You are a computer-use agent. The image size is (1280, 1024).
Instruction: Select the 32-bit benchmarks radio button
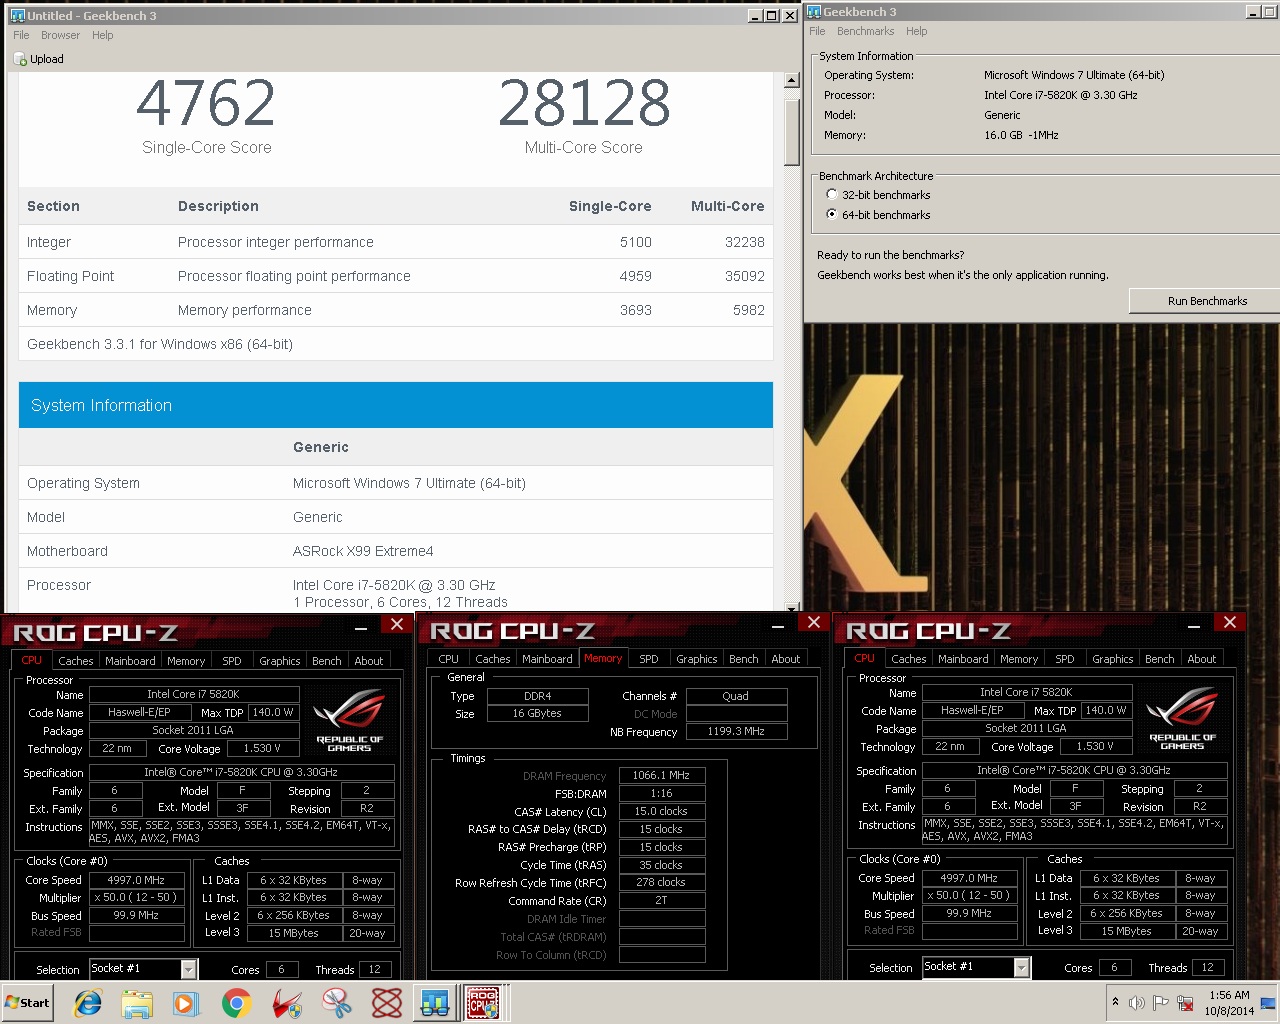click(x=831, y=195)
